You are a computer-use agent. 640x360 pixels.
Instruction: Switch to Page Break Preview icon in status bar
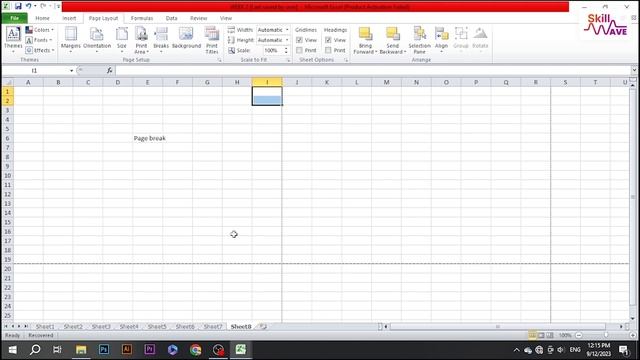tap(550, 335)
